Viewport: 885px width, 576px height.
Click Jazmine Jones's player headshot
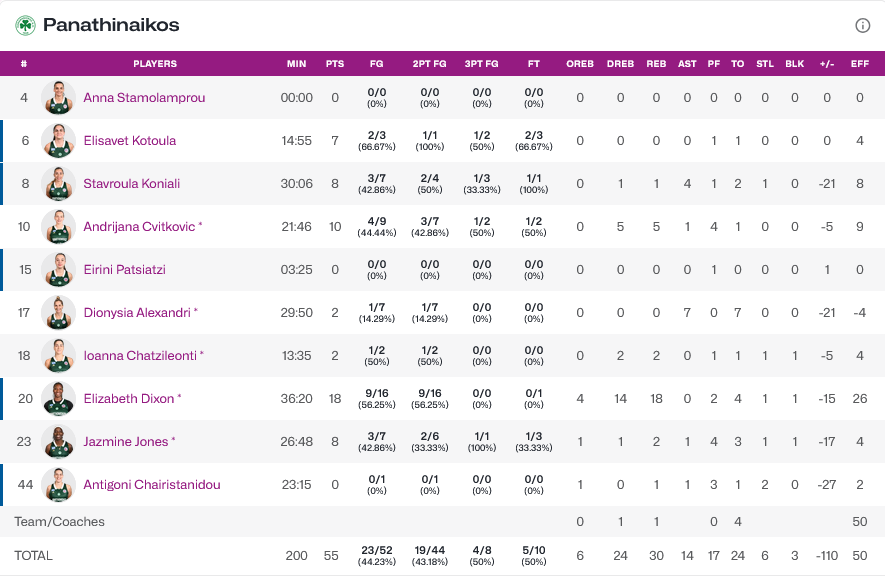(x=59, y=442)
